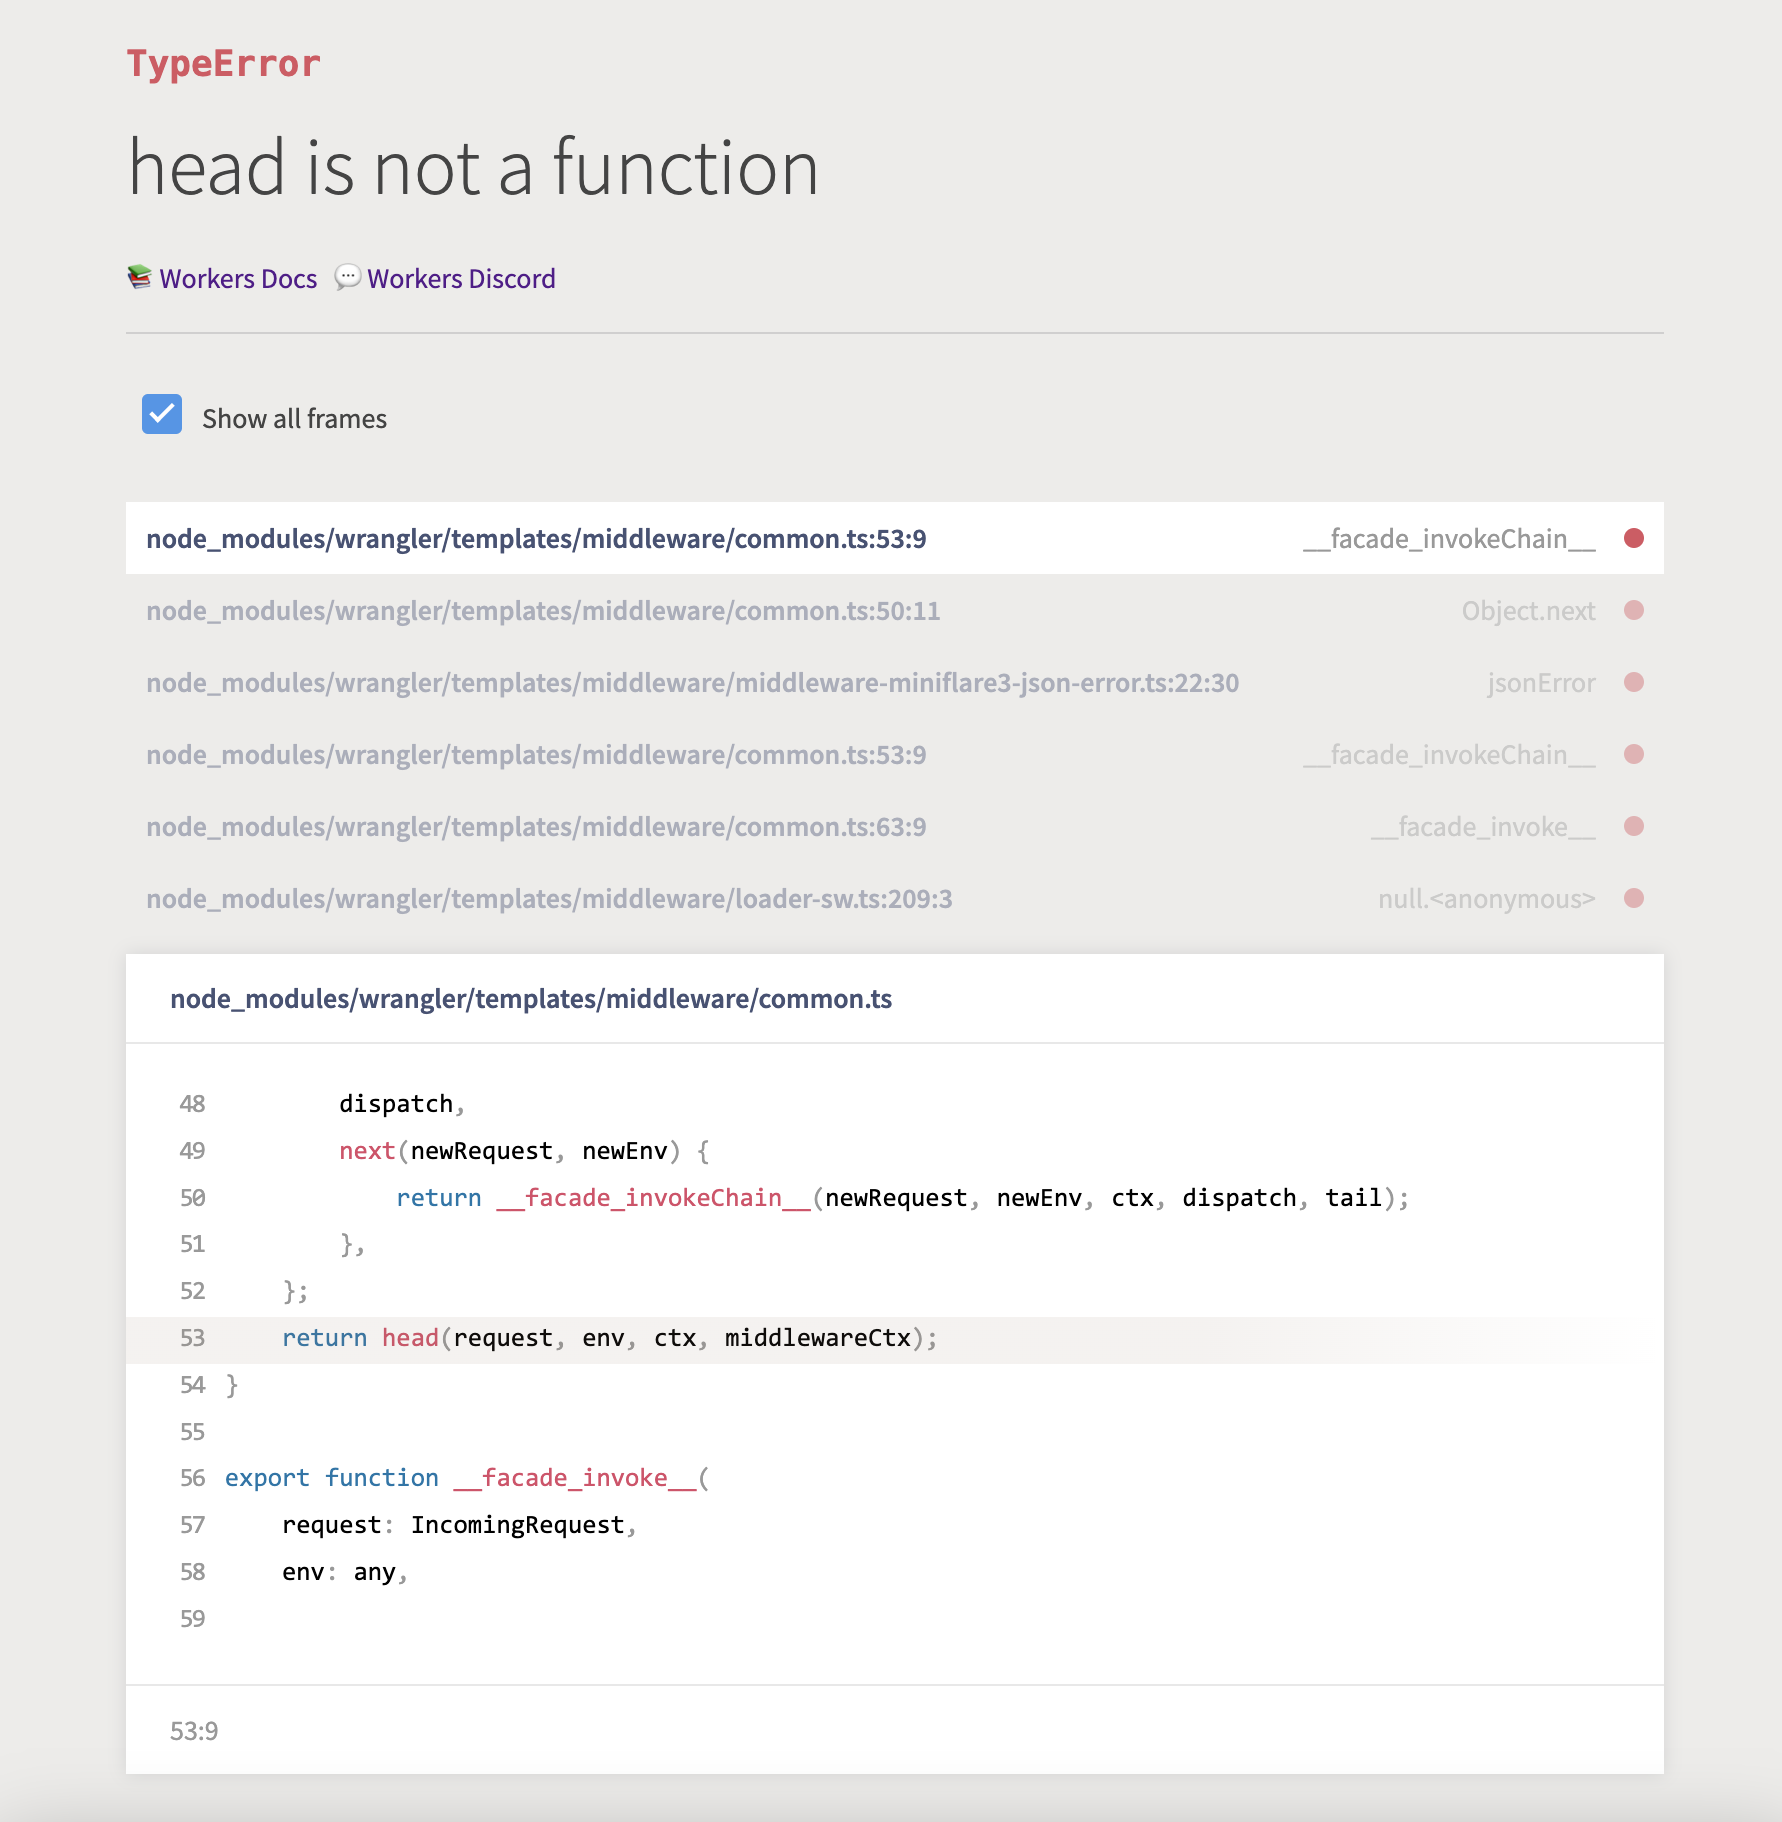Click the 53:9 position label below the code
Viewport: 1782px width, 1822px height.
194,1731
